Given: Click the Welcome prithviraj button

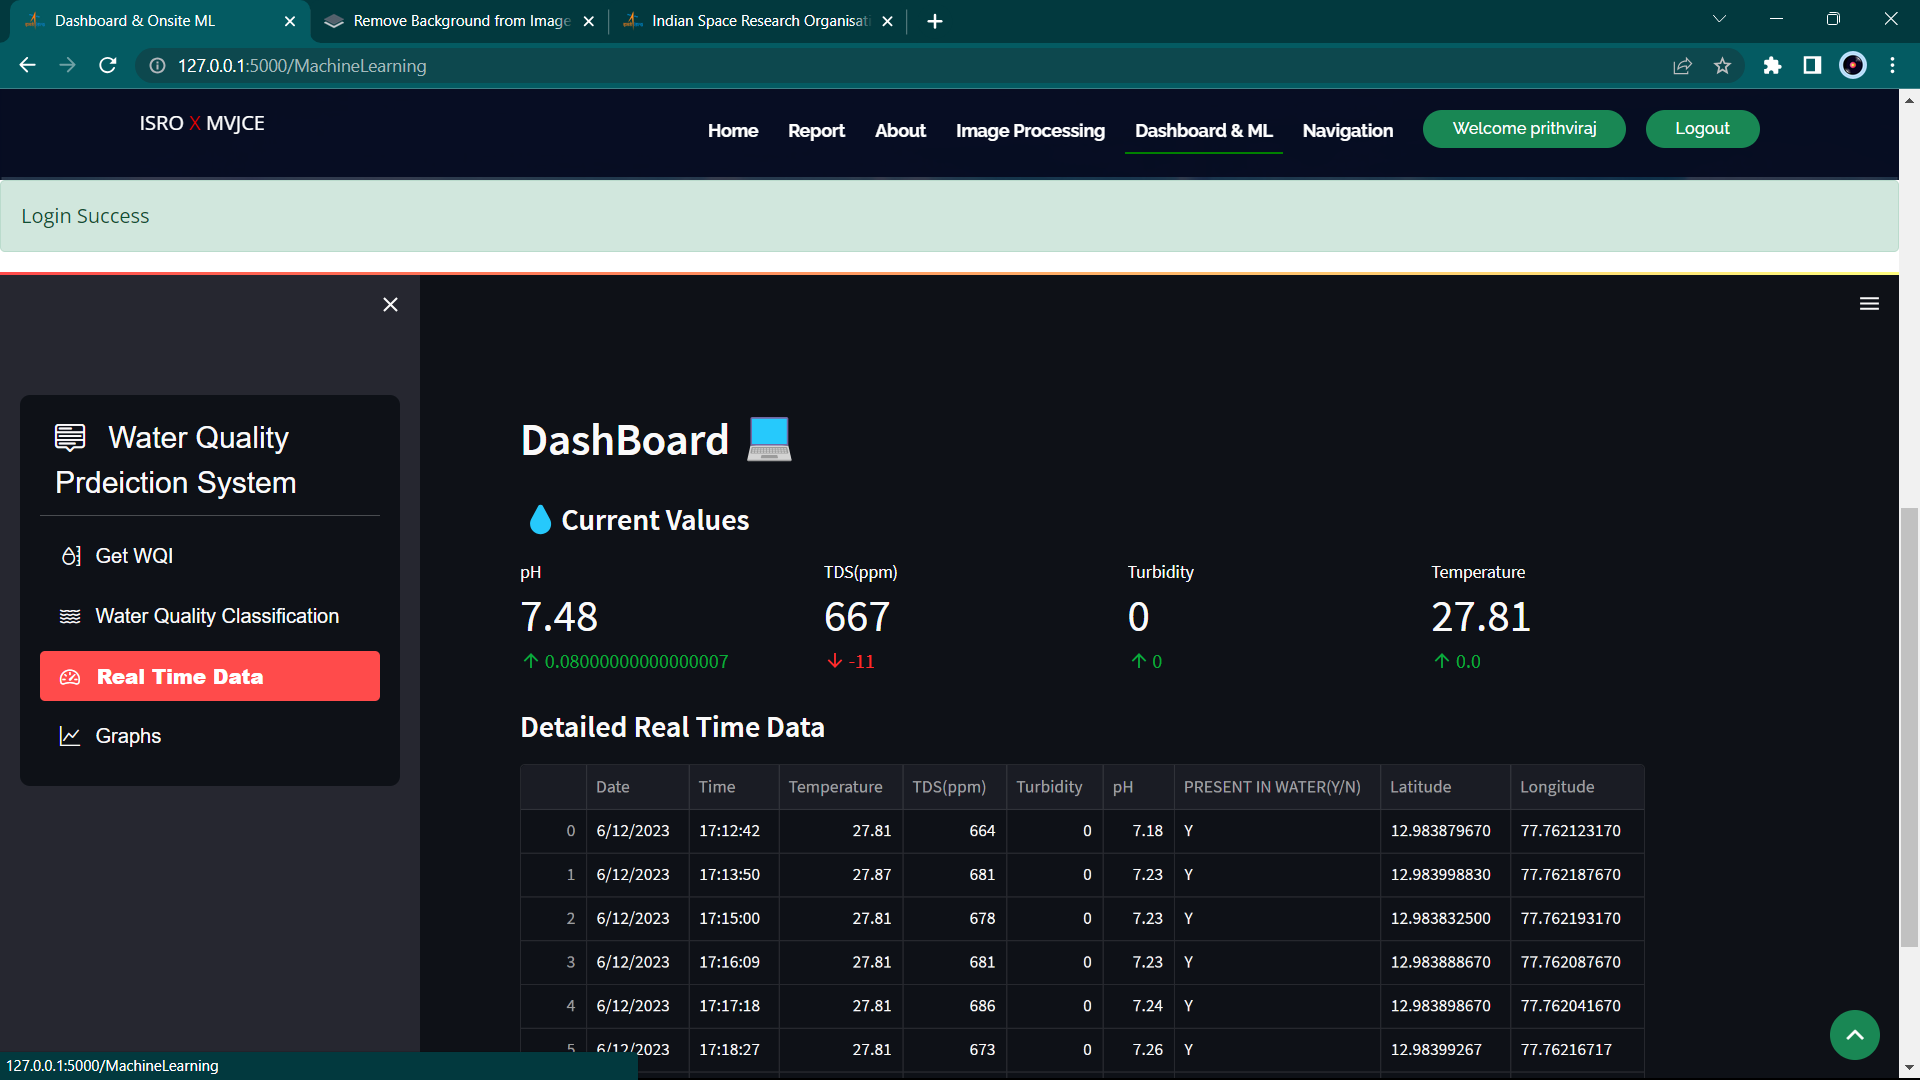Looking at the screenshot, I should click(1524, 129).
